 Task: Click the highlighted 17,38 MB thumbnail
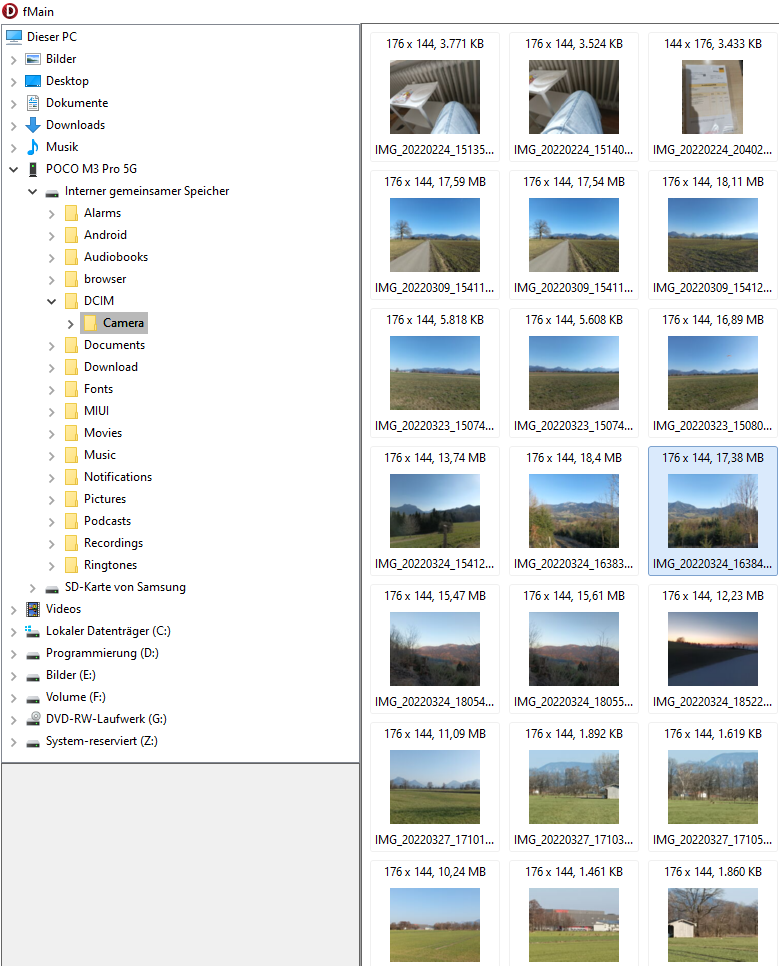(712, 511)
